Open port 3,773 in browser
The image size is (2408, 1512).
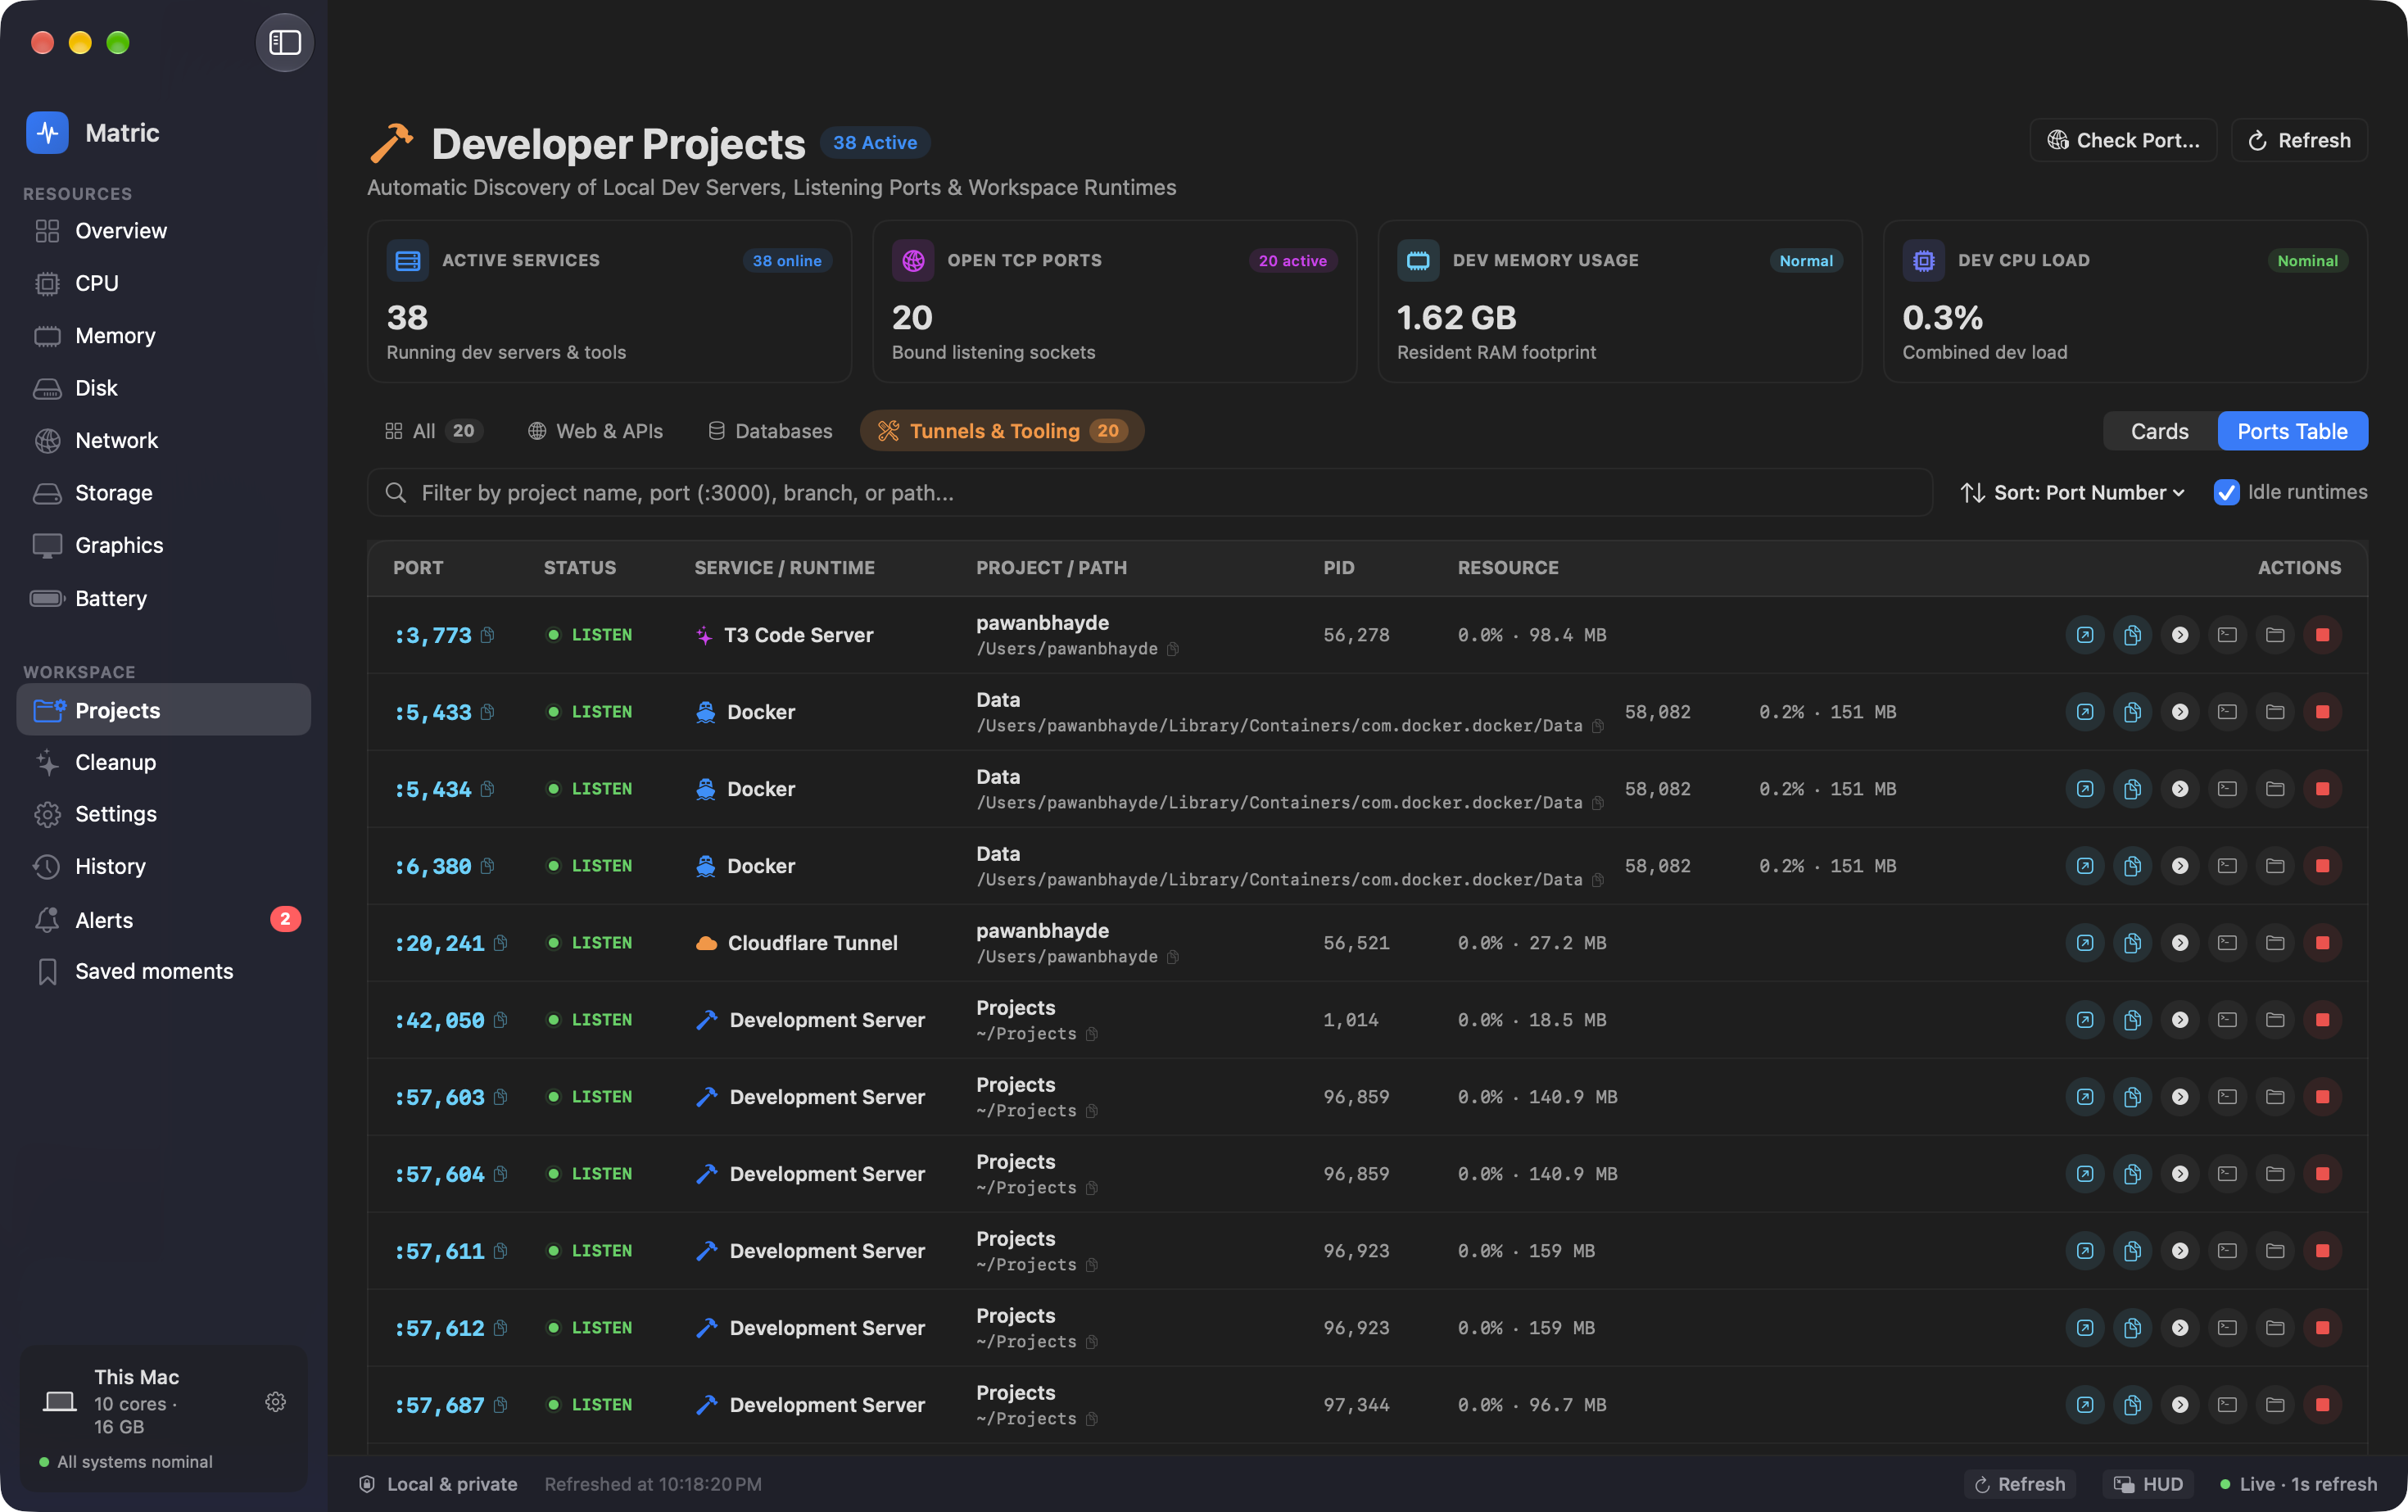(2085, 635)
